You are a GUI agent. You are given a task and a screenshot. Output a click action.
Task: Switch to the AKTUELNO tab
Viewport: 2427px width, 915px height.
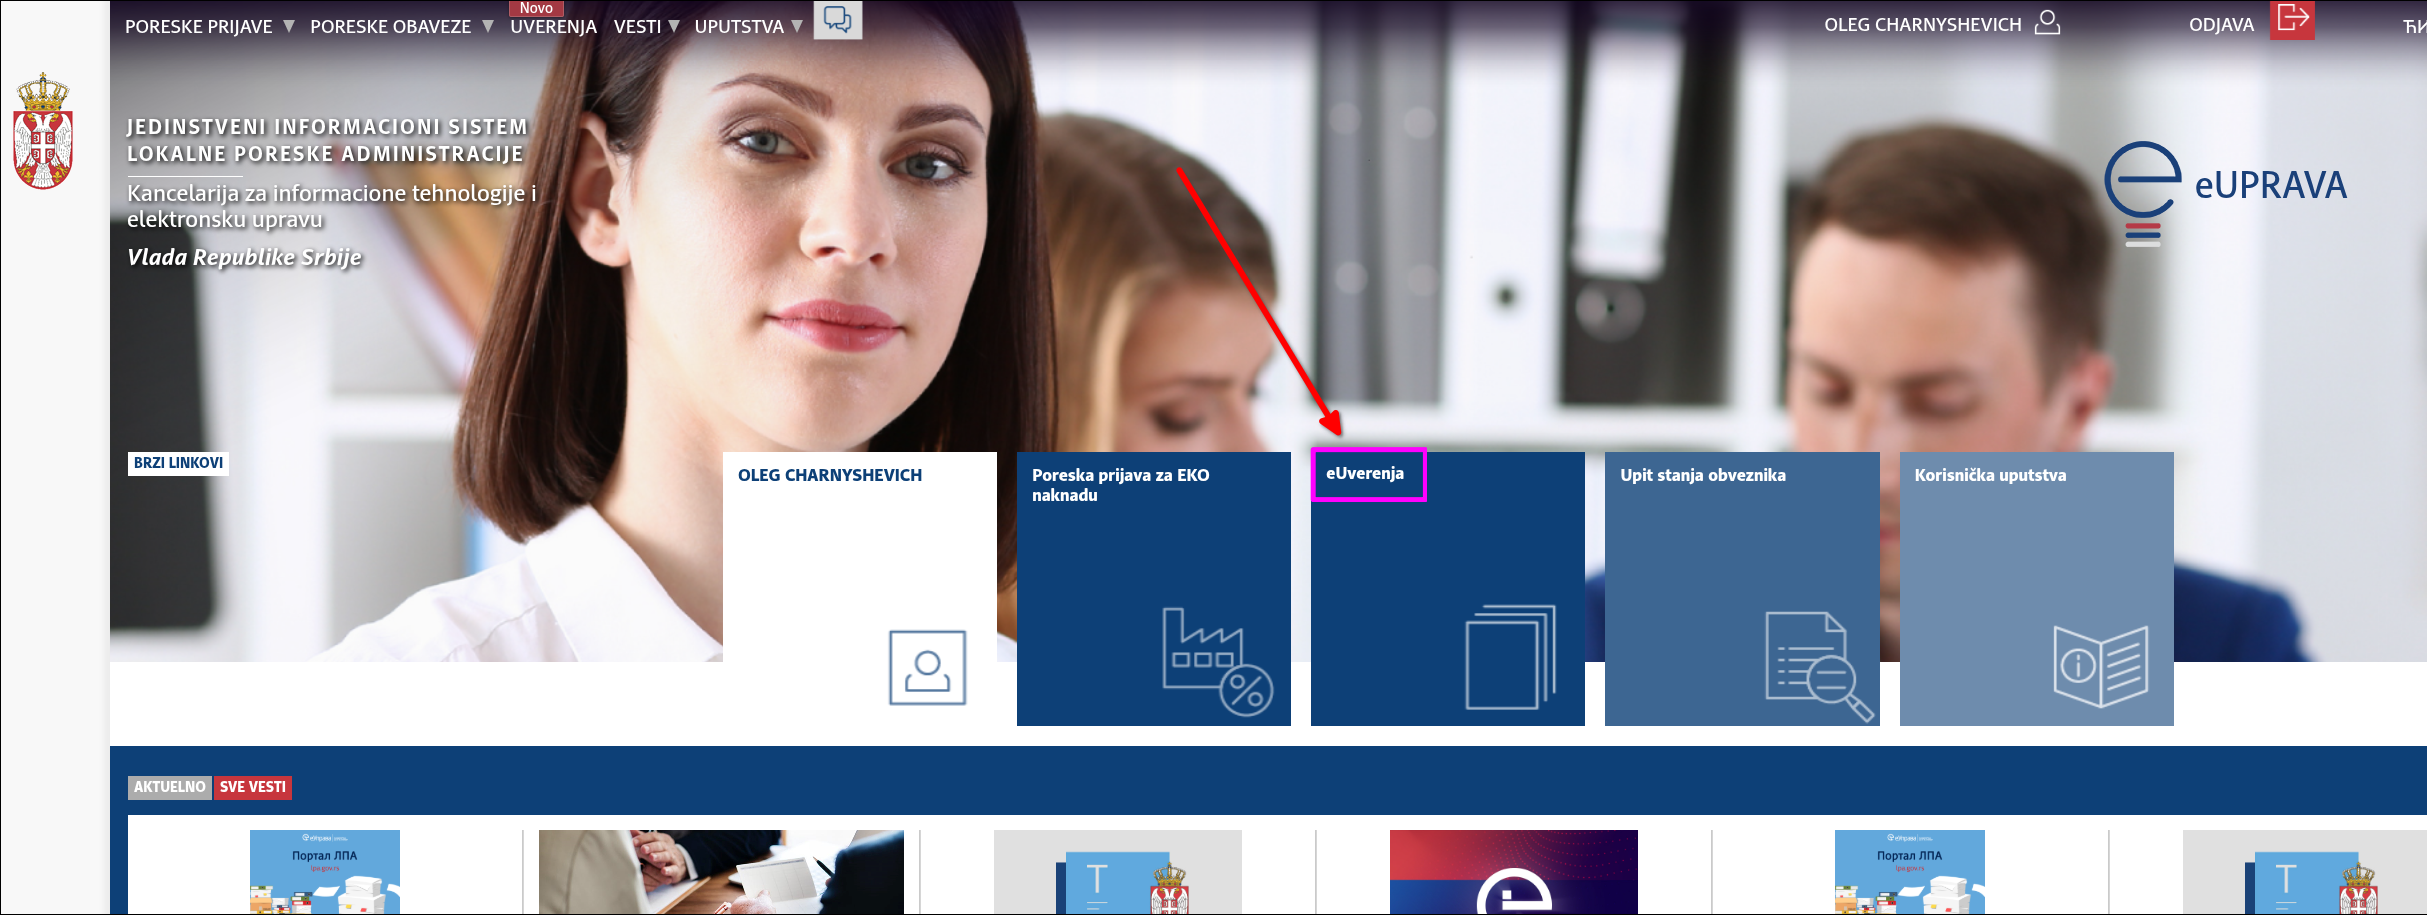coord(169,787)
